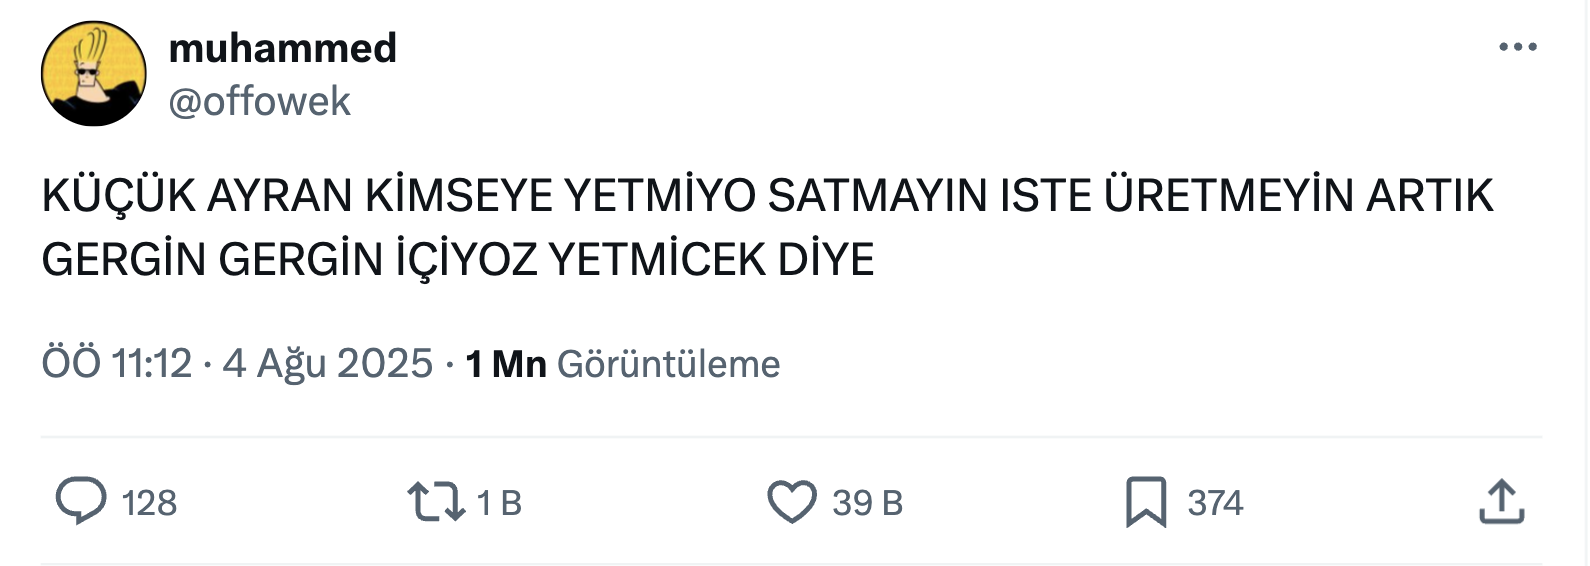Click the 128 replies count
Image resolution: width=1590 pixels, height=566 pixels.
coord(149,503)
